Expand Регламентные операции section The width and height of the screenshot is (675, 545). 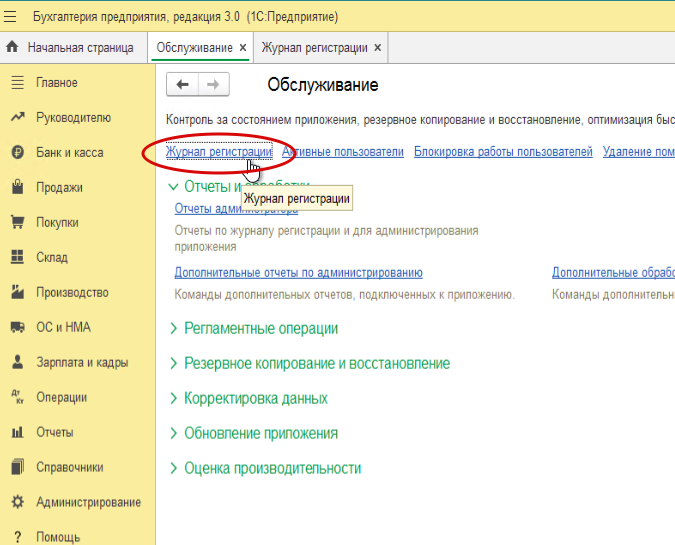(260, 328)
